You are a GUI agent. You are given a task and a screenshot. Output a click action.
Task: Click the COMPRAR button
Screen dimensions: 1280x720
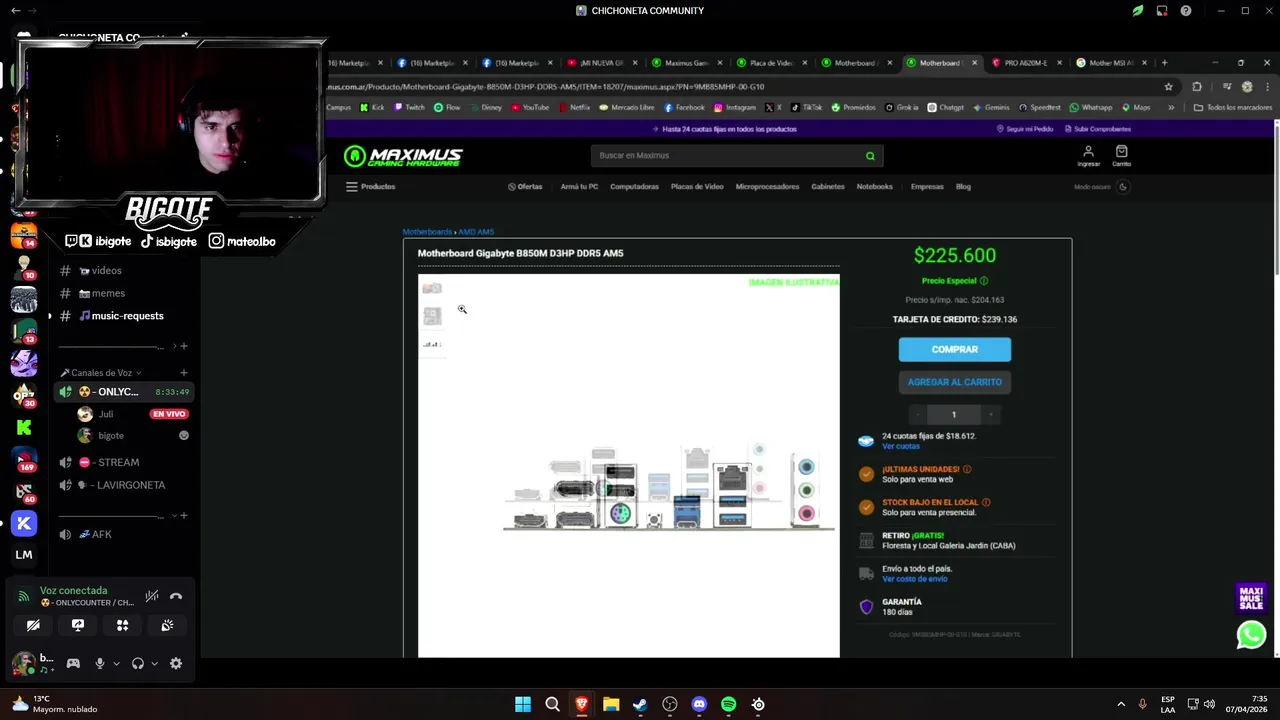tap(955, 349)
